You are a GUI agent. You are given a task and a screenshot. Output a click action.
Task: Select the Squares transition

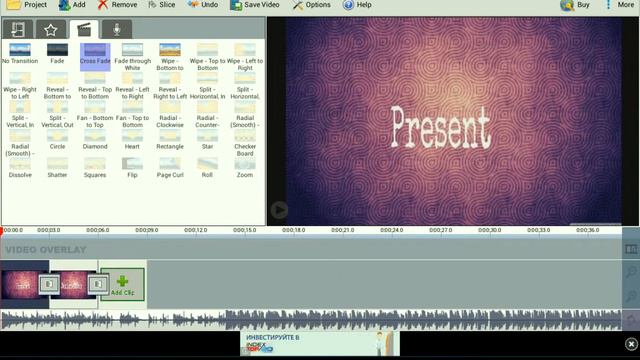[x=95, y=168]
